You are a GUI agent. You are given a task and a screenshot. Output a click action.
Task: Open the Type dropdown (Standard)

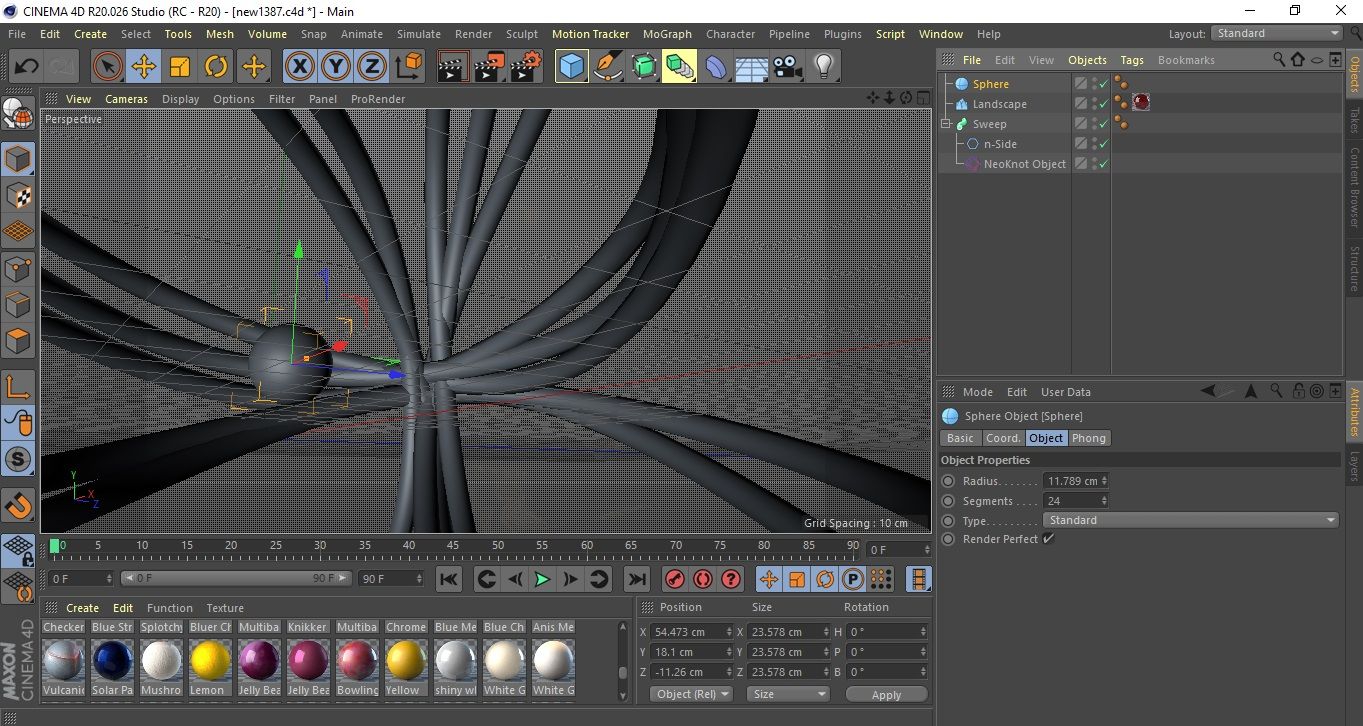pos(1190,520)
